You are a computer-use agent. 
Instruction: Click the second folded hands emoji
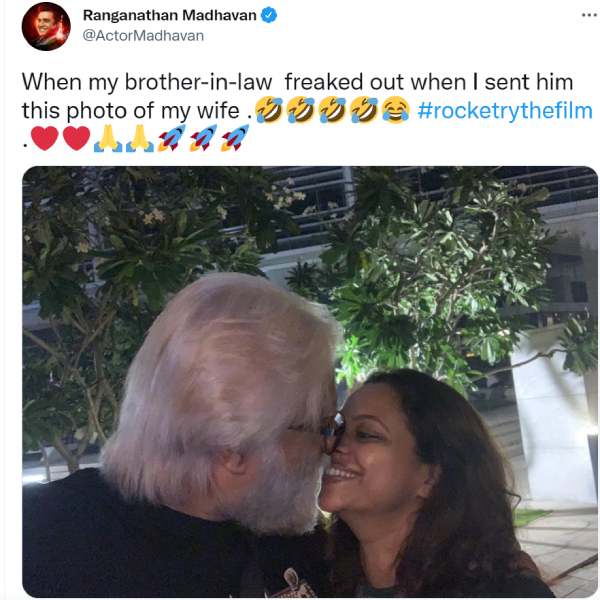pyautogui.click(x=139, y=138)
